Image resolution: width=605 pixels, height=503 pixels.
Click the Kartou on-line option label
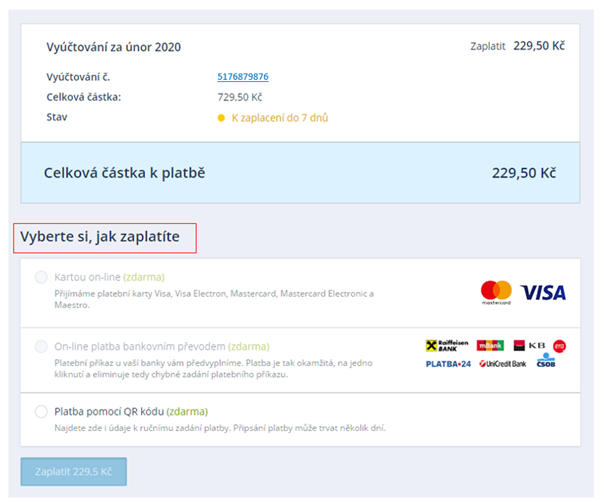87,277
